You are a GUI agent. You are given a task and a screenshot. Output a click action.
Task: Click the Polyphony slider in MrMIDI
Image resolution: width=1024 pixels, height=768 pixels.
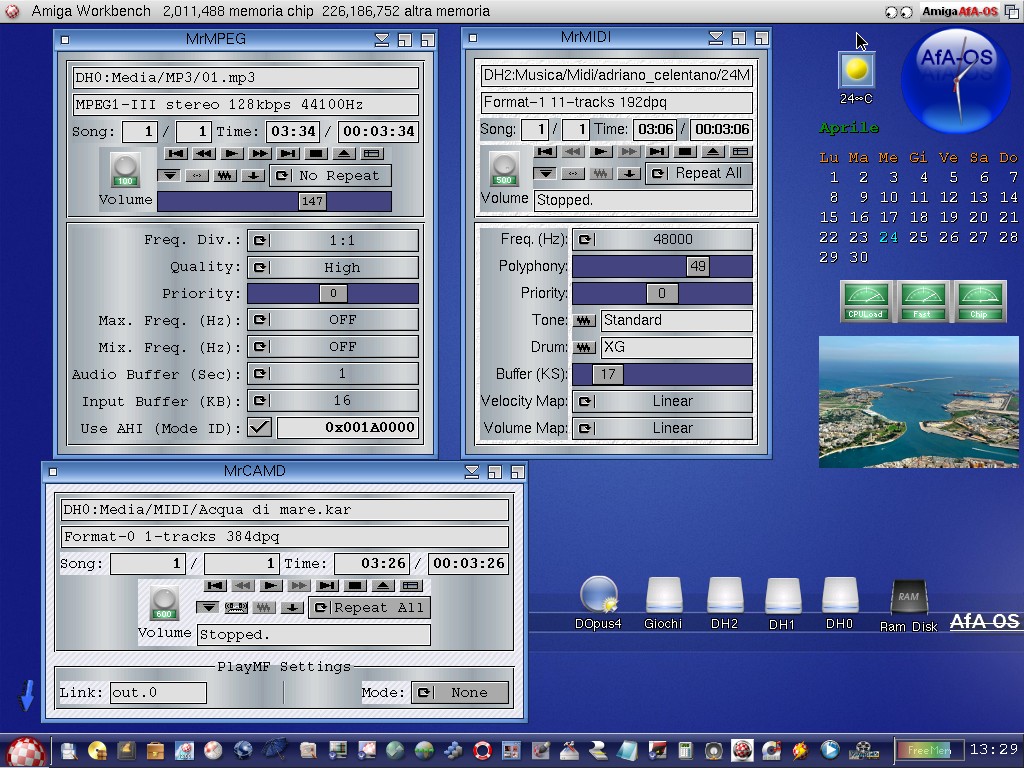click(661, 266)
